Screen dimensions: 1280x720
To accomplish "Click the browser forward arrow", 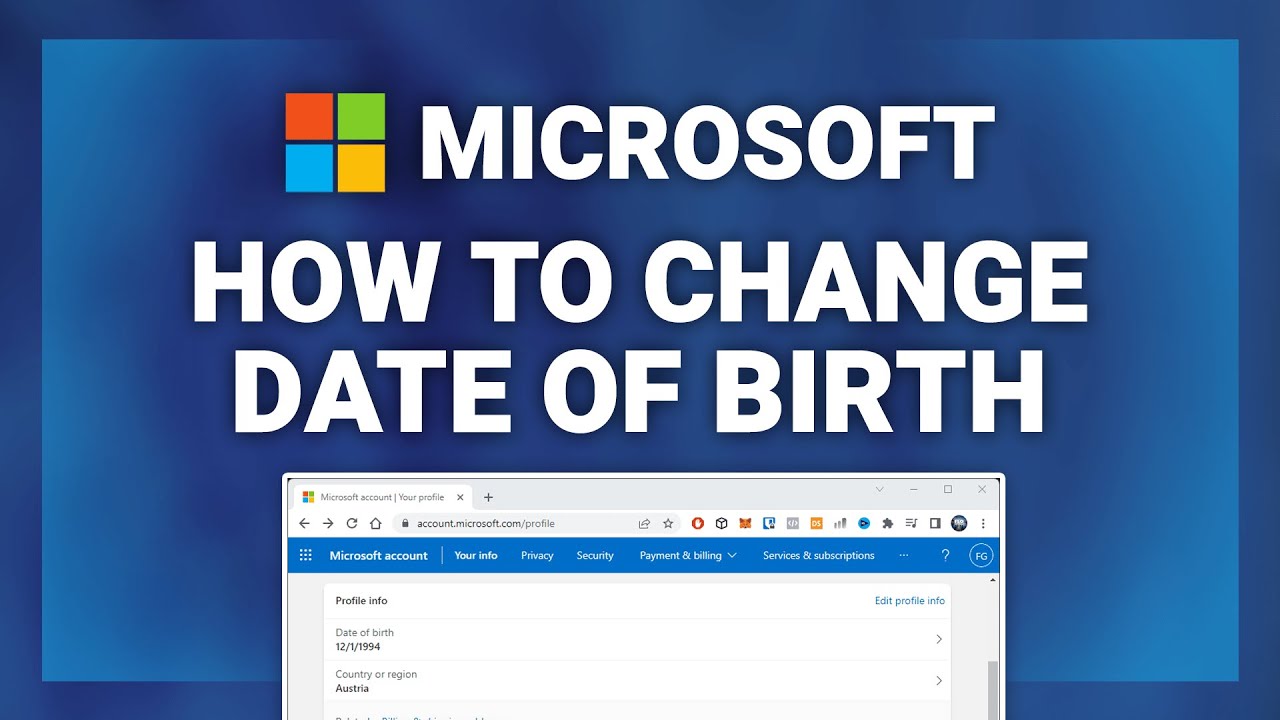I will pos(328,523).
